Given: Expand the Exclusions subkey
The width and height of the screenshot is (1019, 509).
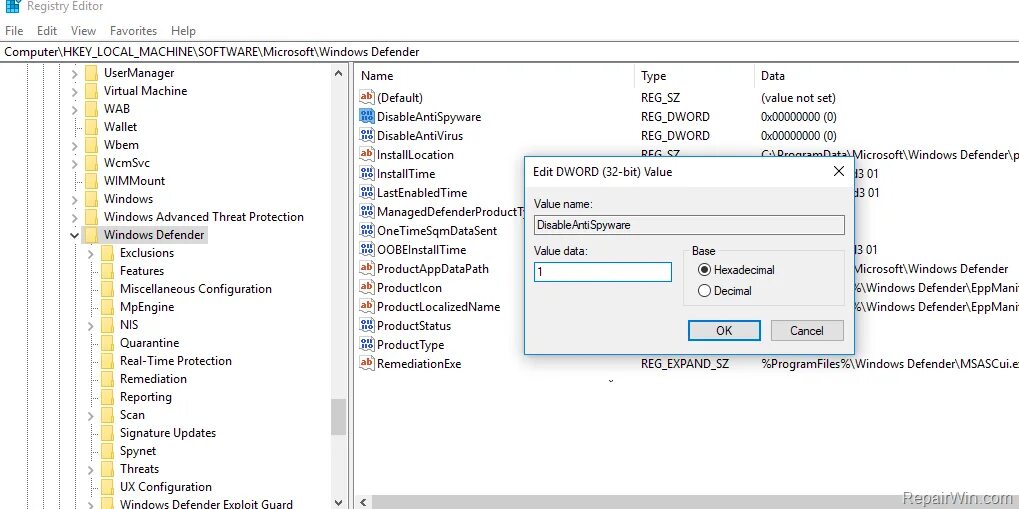Looking at the screenshot, I should tap(91, 254).
